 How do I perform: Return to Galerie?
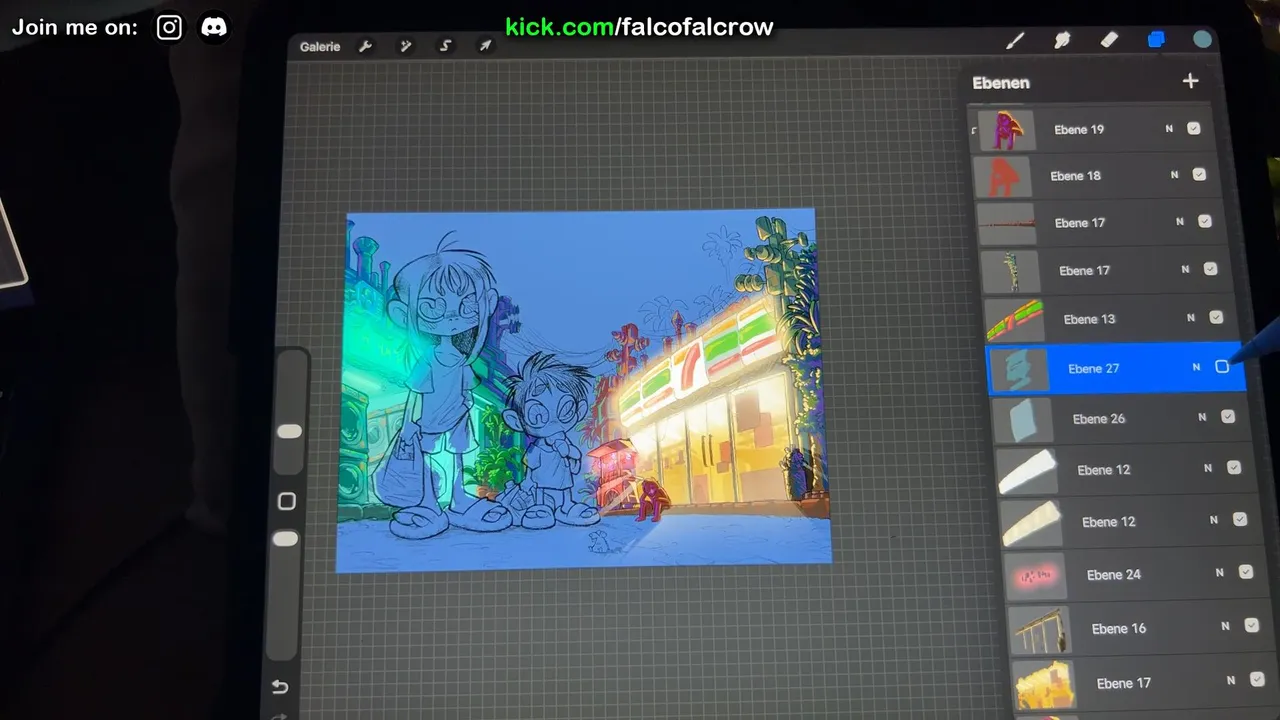point(320,47)
